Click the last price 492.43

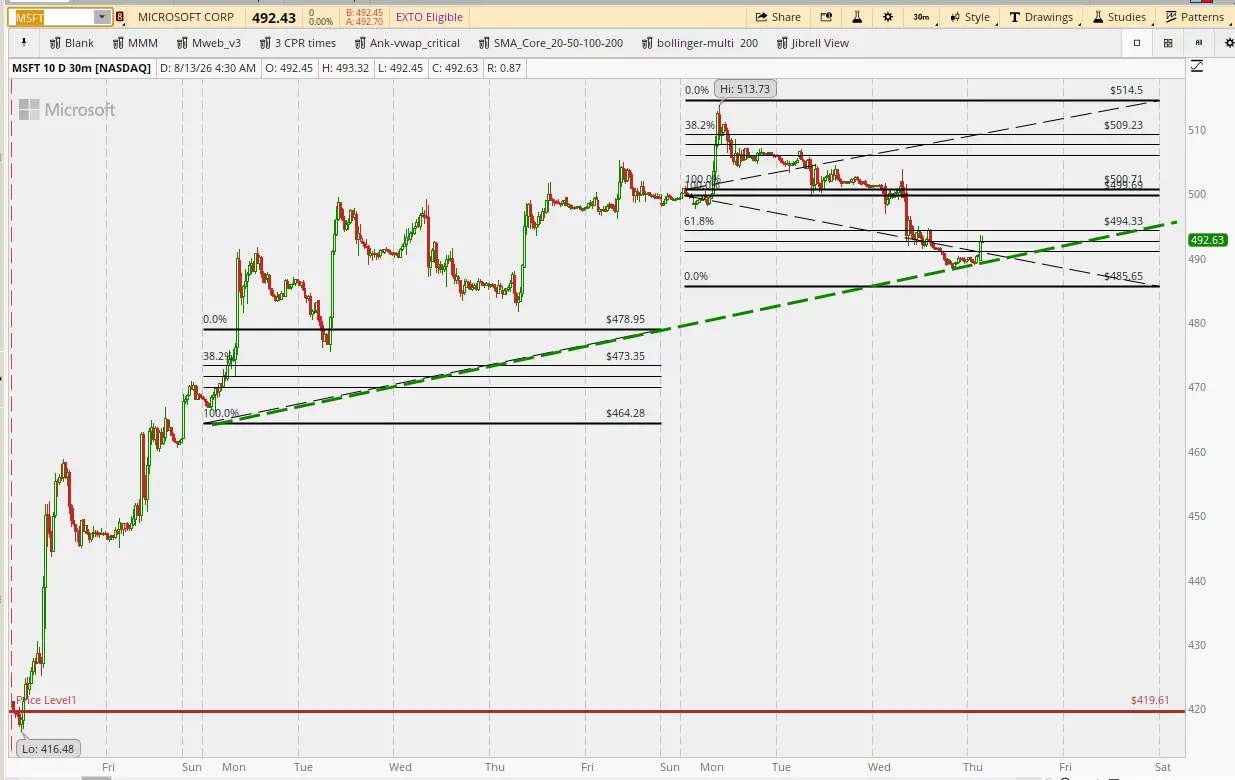(x=274, y=17)
